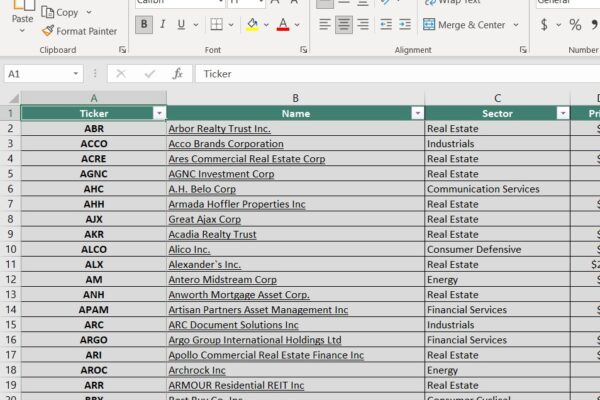
Task: Align text right
Action: click(x=363, y=24)
